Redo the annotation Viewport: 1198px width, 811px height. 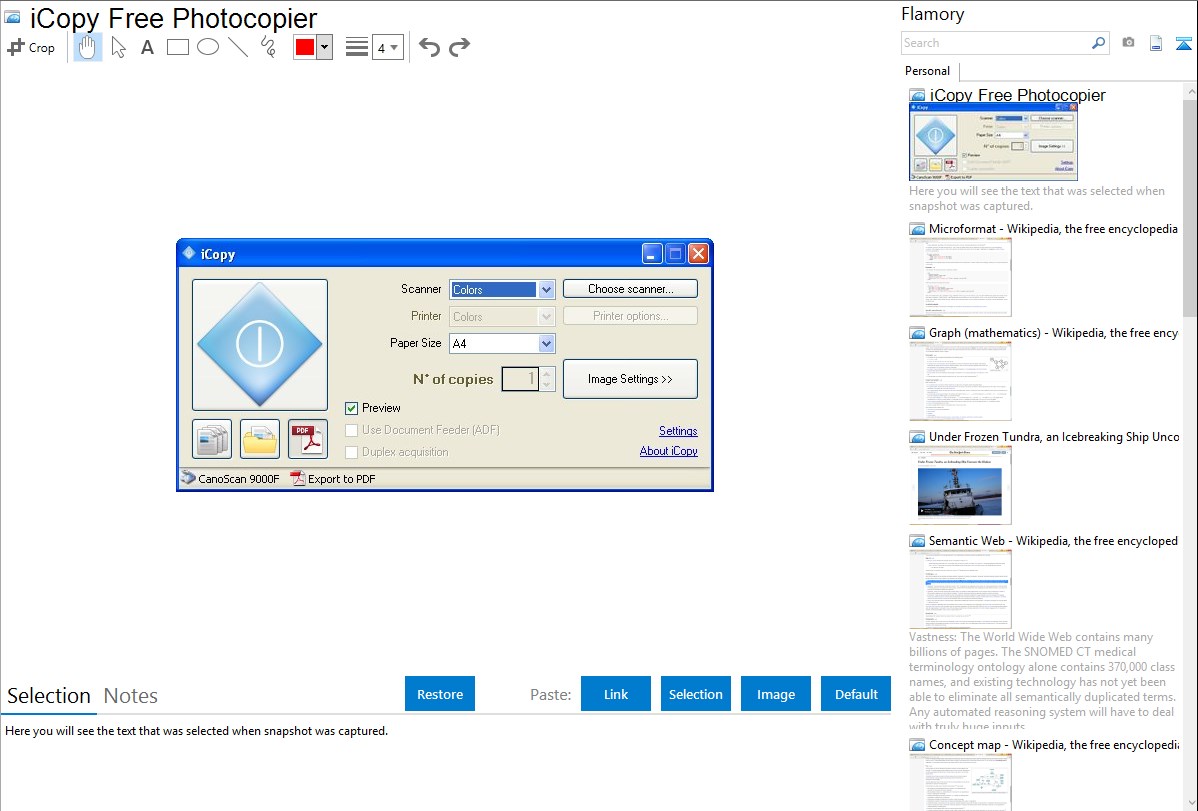pos(459,47)
